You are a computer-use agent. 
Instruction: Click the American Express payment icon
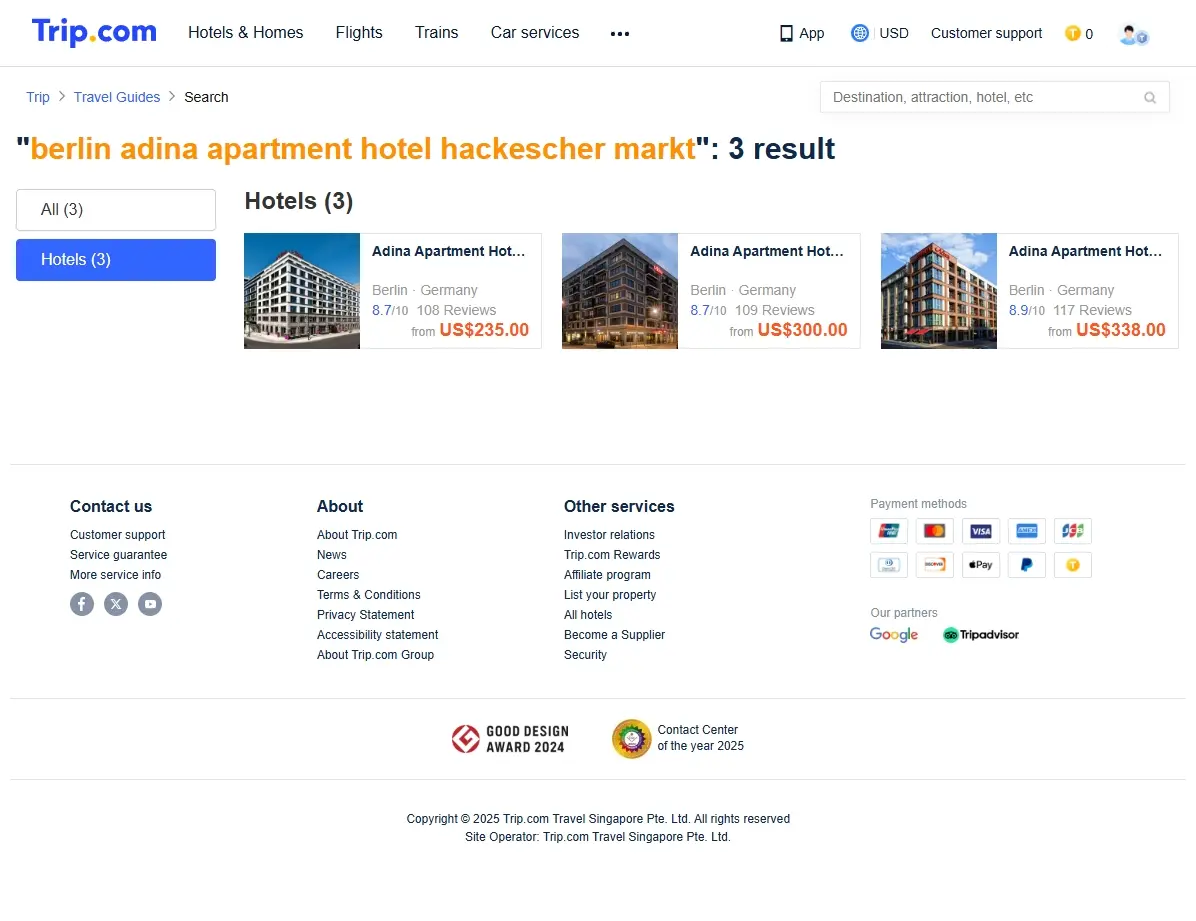click(1027, 531)
